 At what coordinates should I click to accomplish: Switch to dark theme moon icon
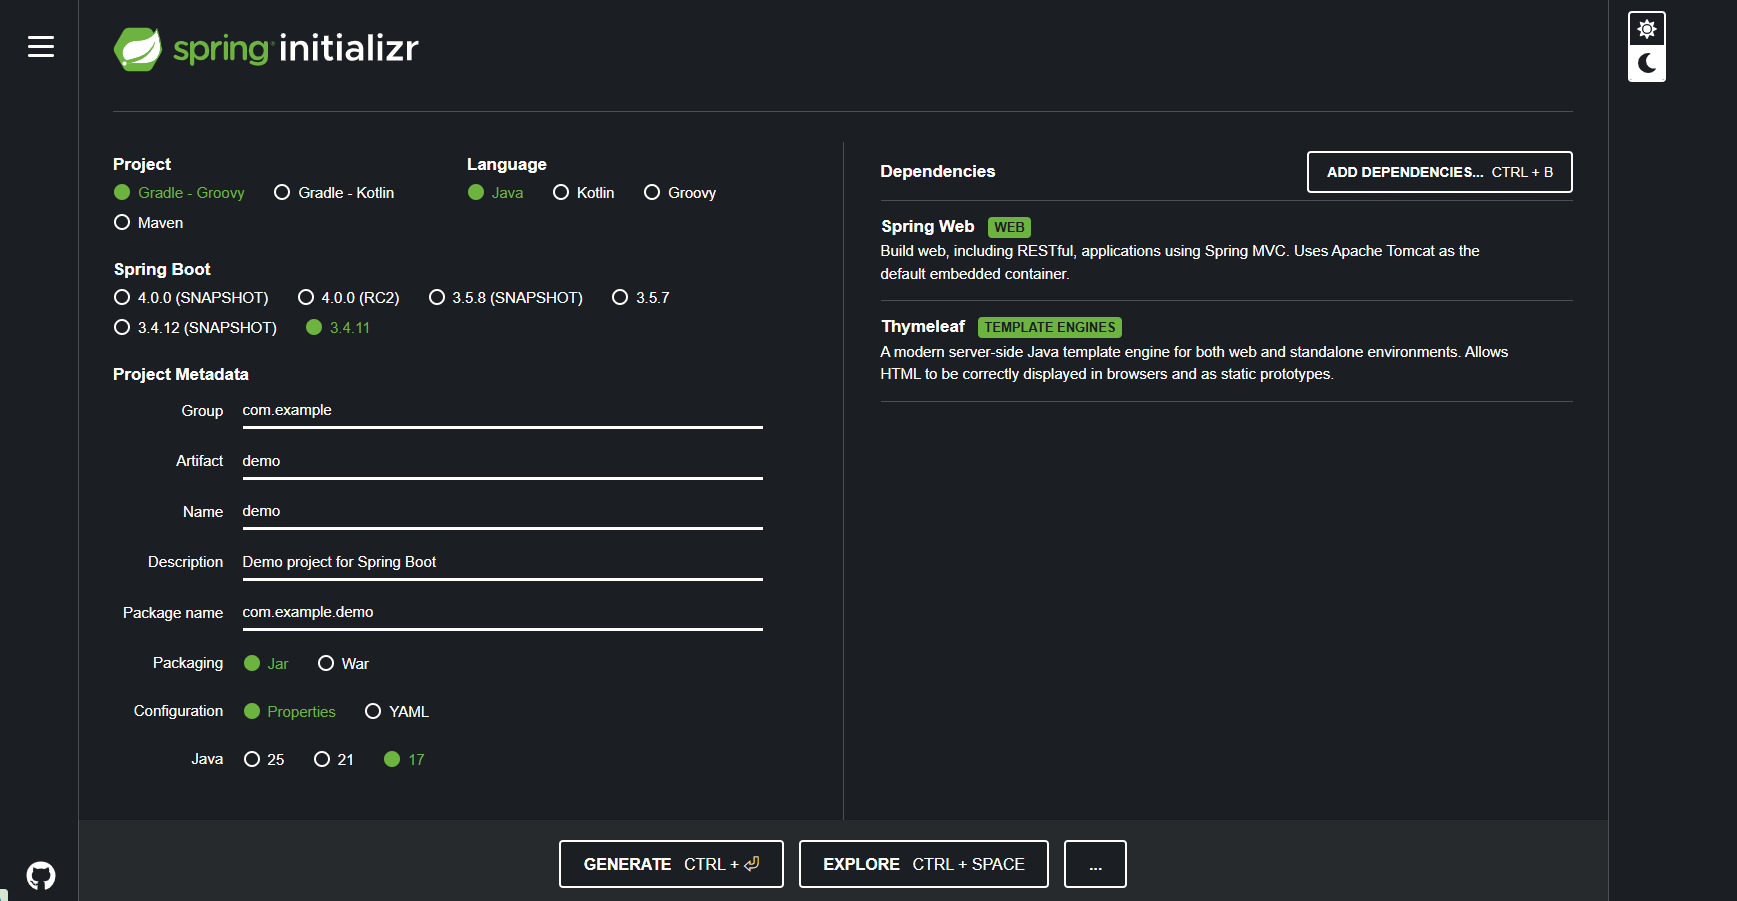1647,64
